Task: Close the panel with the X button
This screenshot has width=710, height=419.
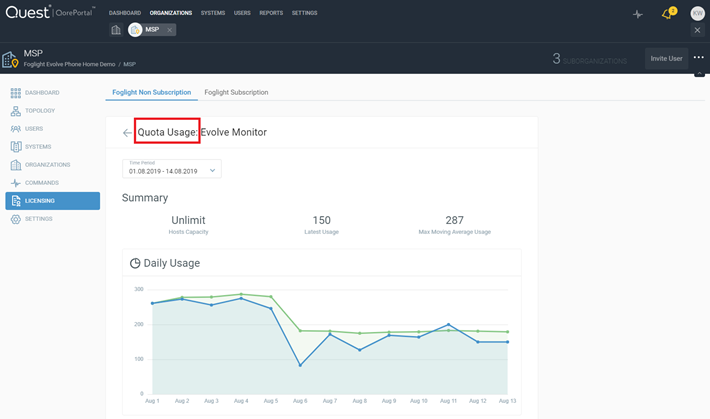Action: click(697, 30)
